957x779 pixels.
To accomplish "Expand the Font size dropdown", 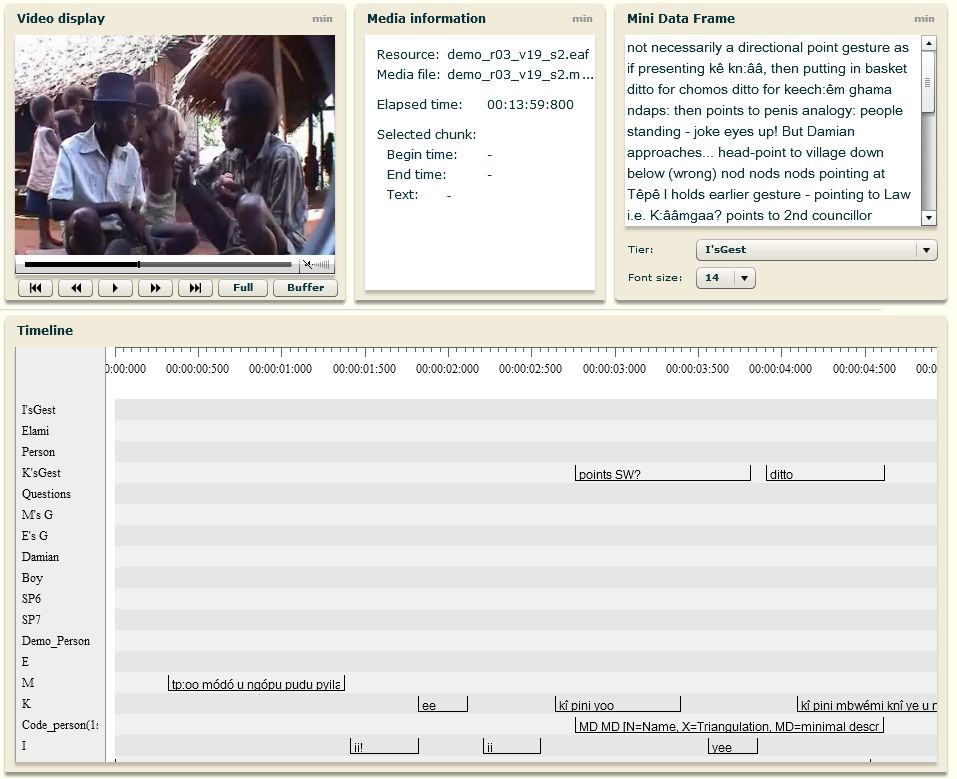I will coord(725,278).
